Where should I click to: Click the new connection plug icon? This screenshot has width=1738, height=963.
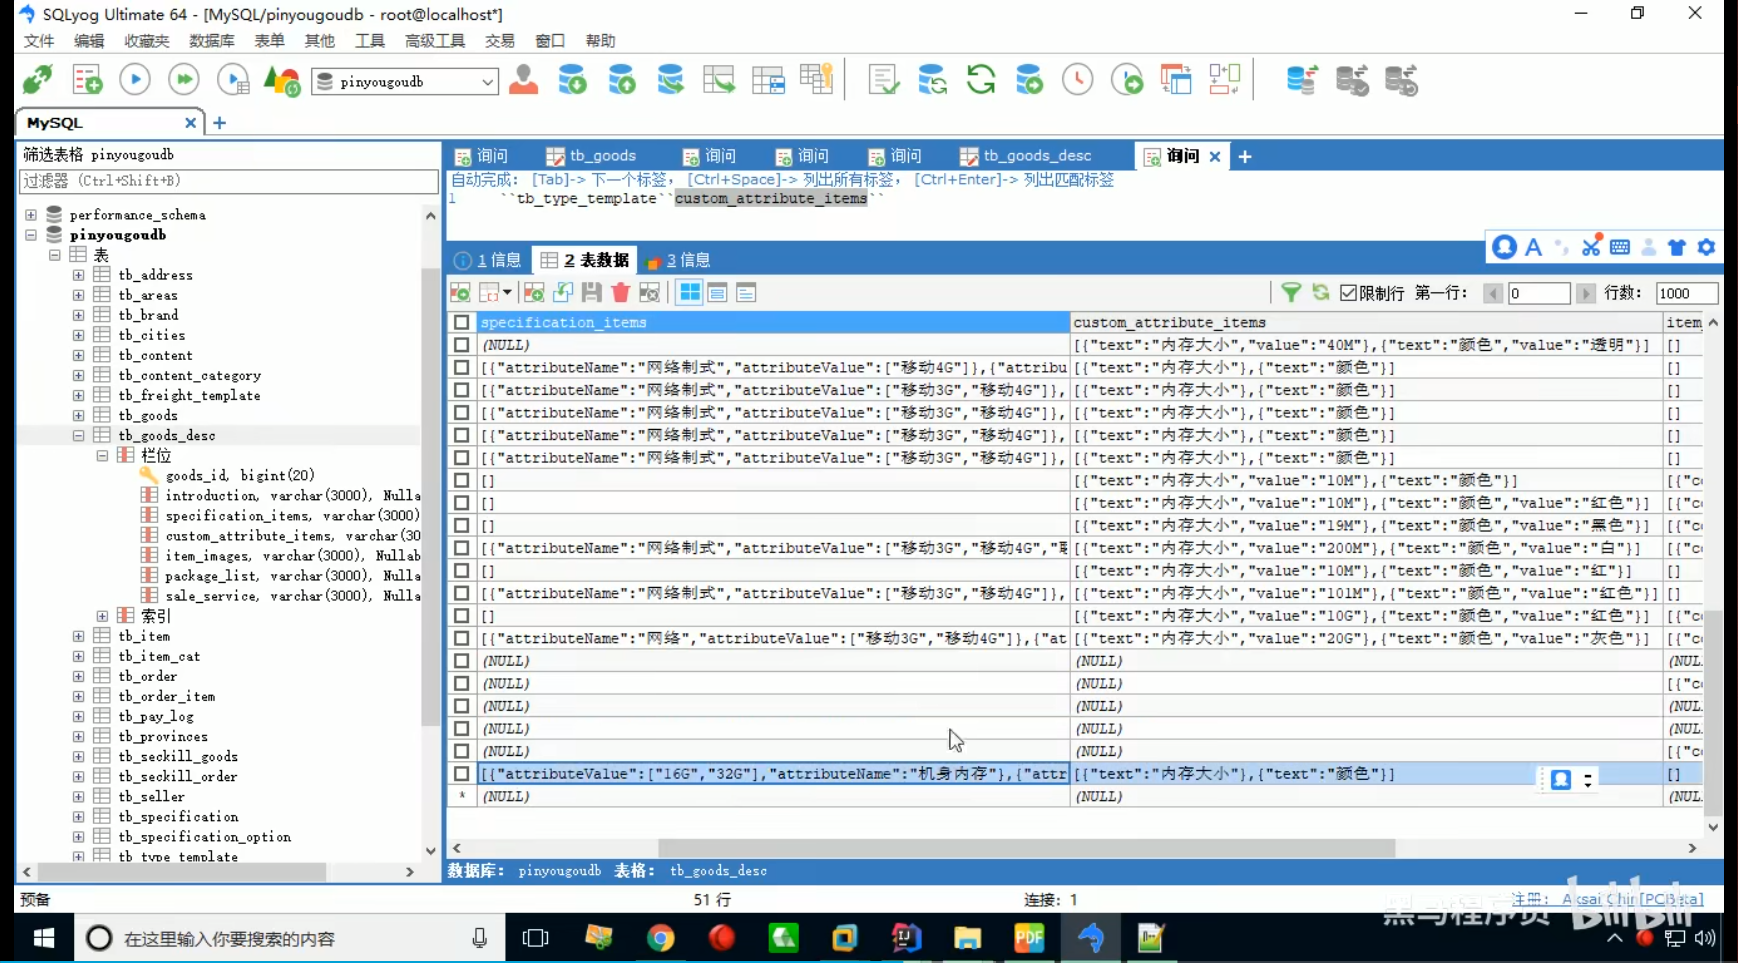38,80
